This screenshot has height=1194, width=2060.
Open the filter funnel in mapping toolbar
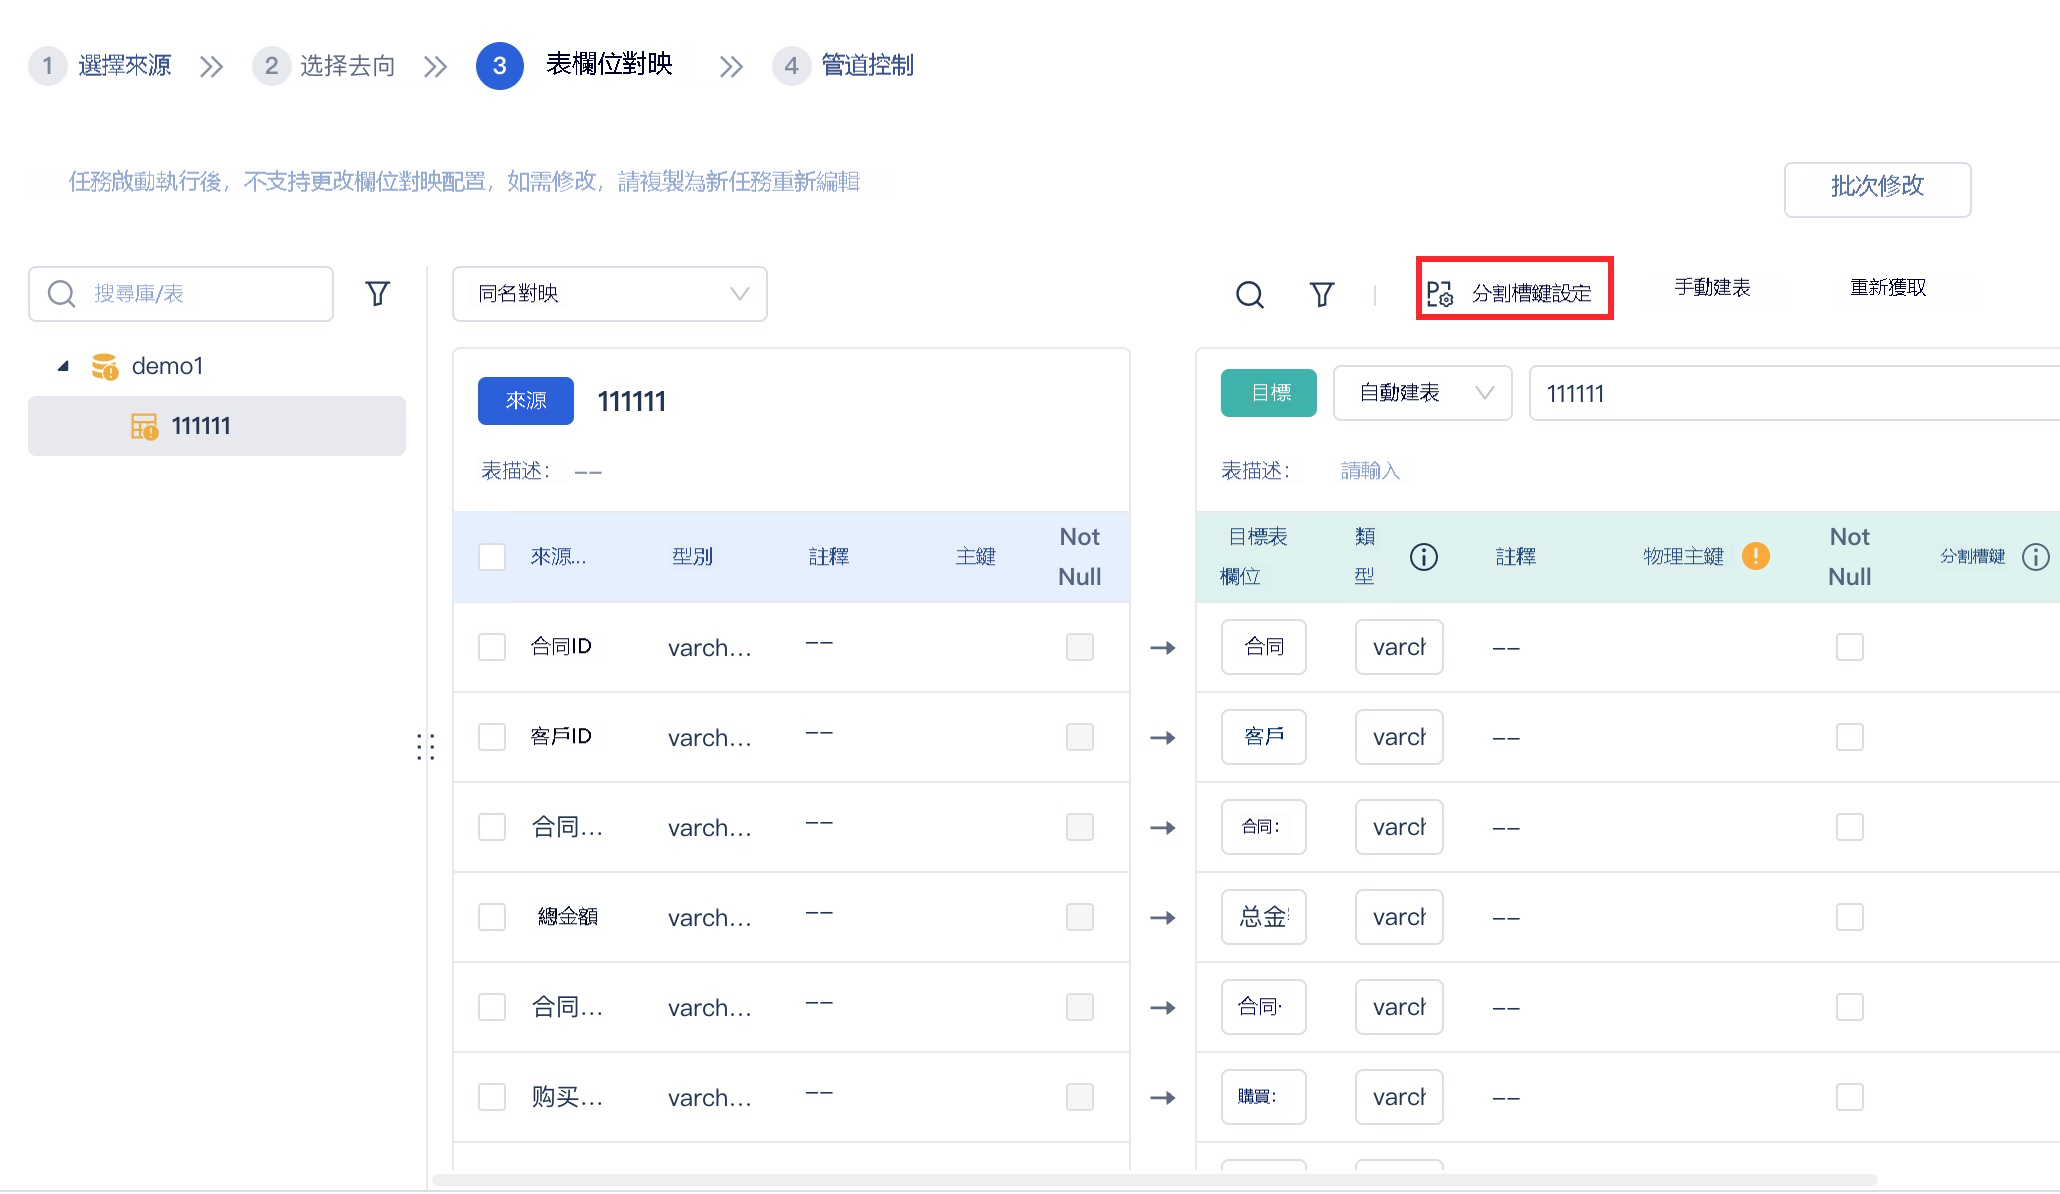(1322, 294)
